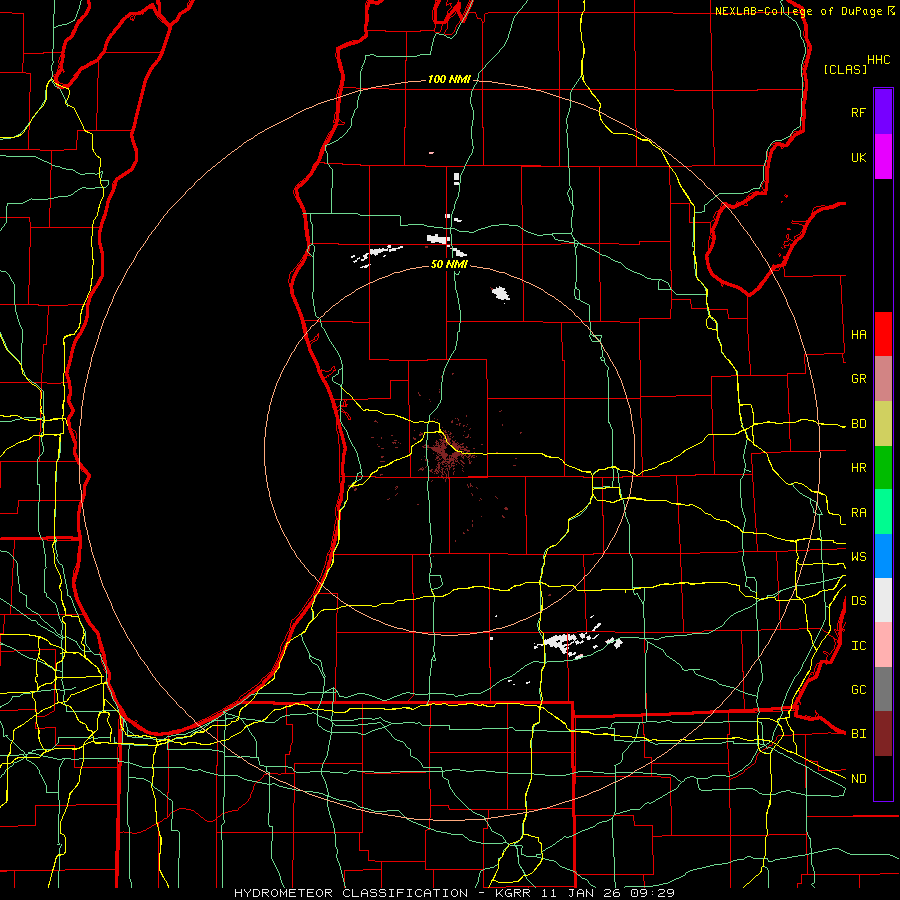Click the 11 JAN 26 date stamp

coord(581,893)
